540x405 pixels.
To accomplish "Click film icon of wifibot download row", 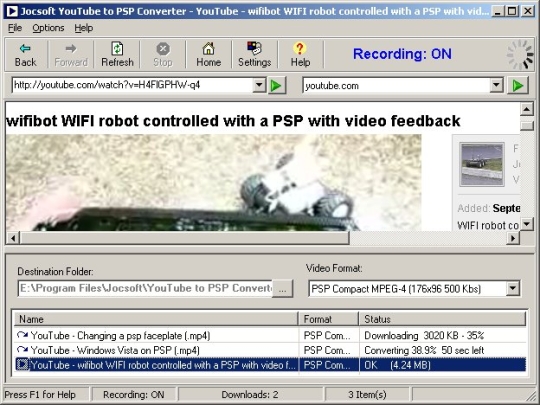I will point(22,365).
